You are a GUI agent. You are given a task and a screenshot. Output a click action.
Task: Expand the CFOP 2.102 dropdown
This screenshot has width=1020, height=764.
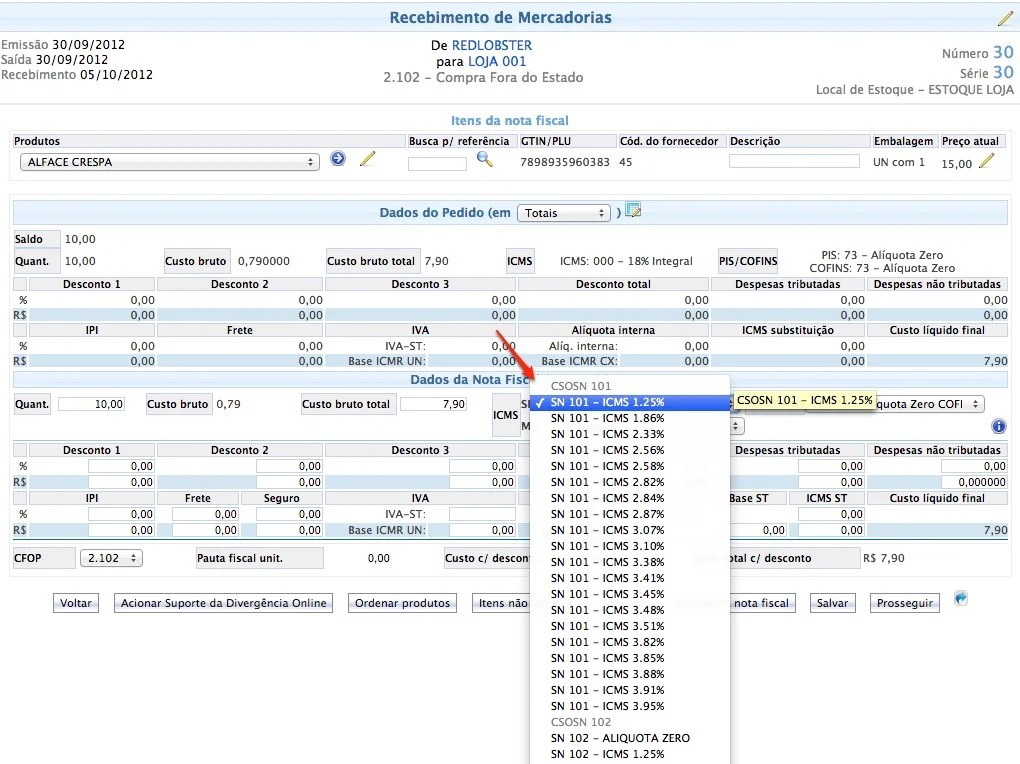click(110, 558)
